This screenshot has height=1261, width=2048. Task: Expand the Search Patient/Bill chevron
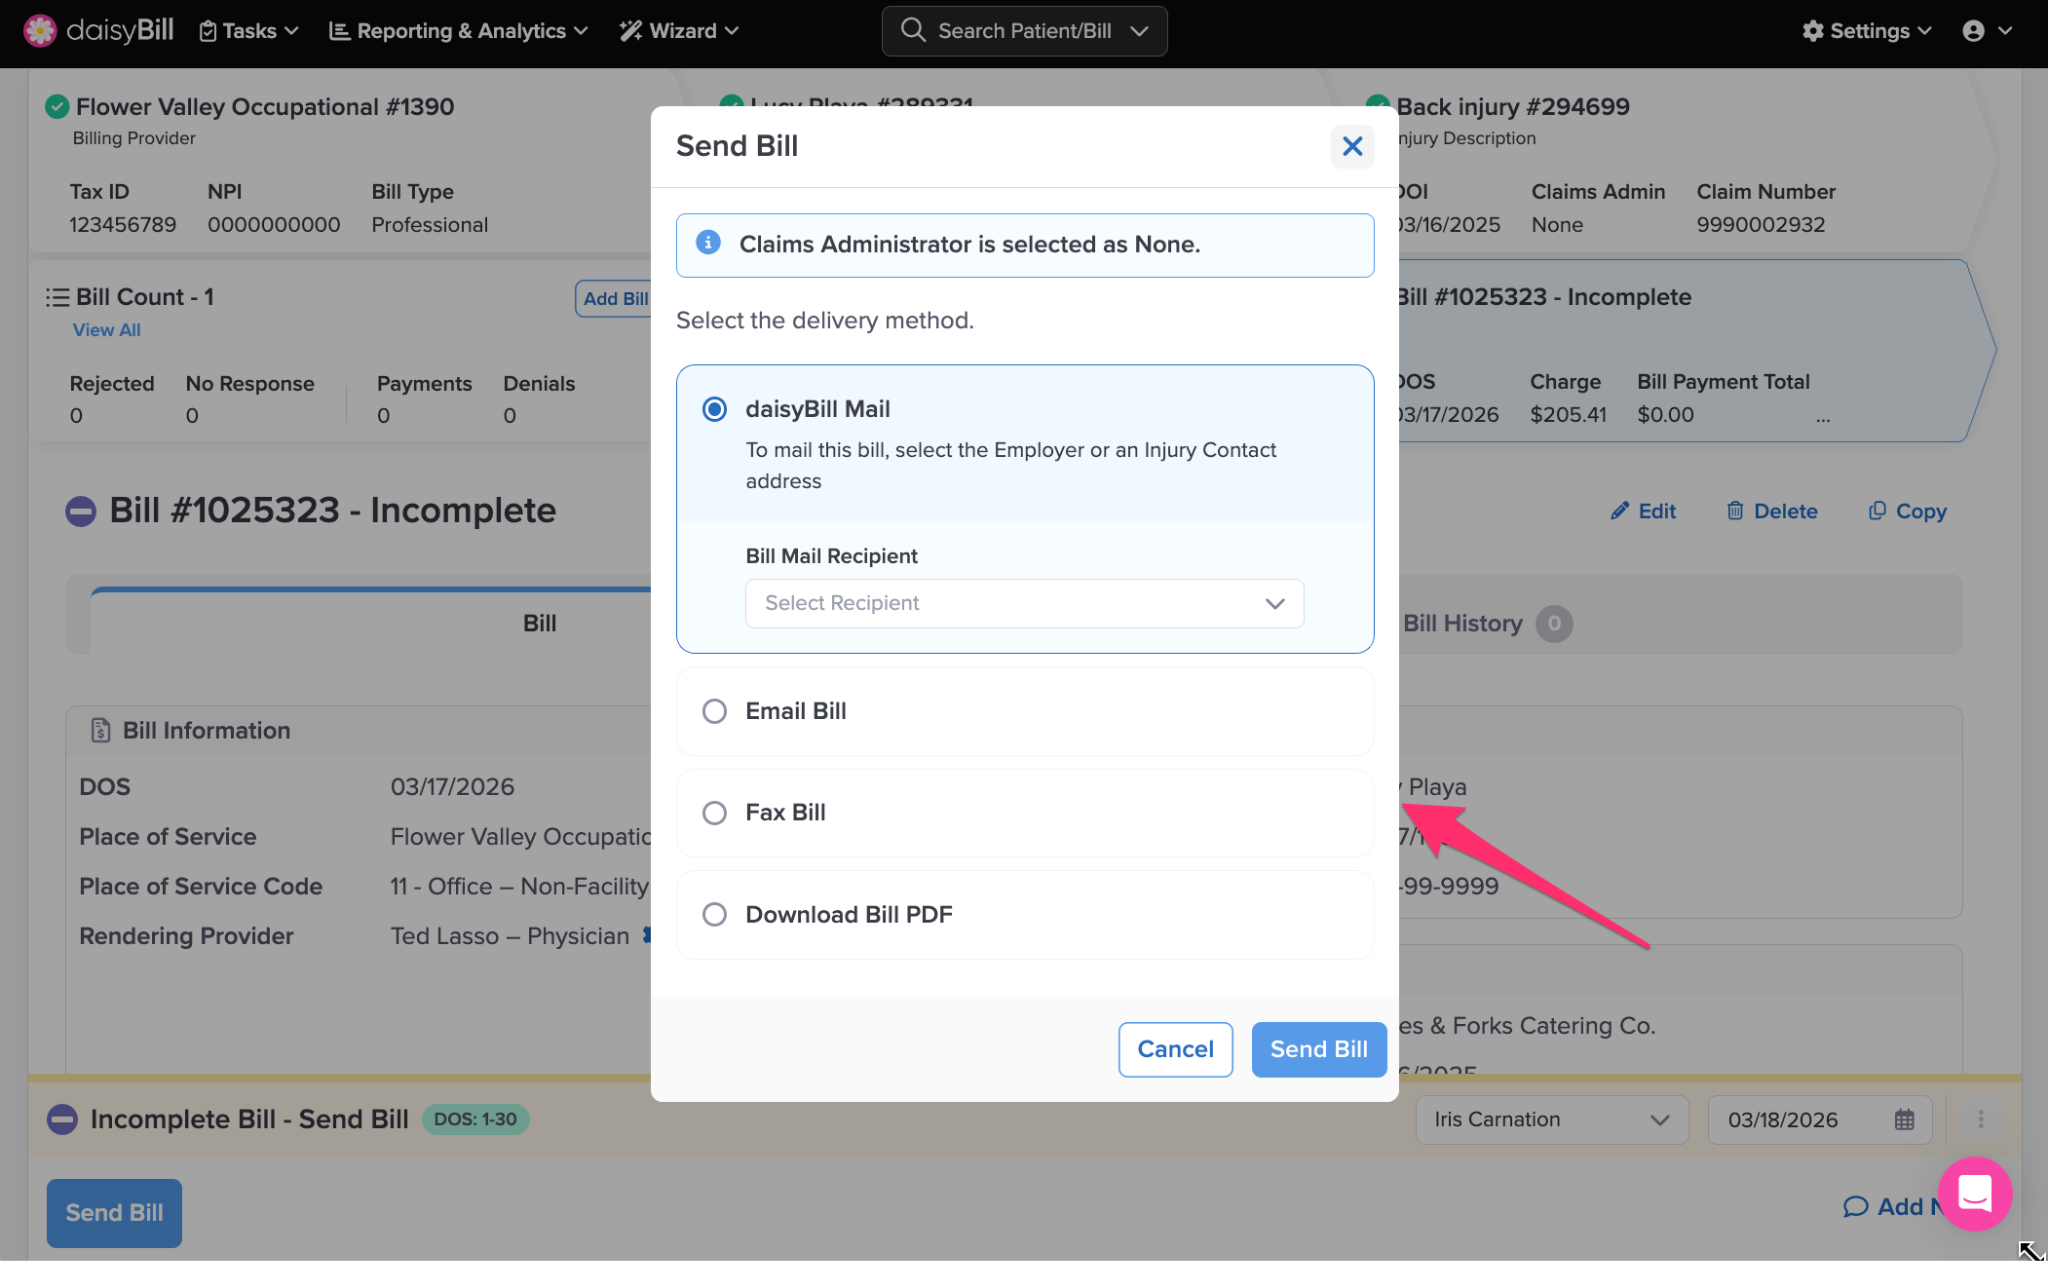[x=1139, y=31]
